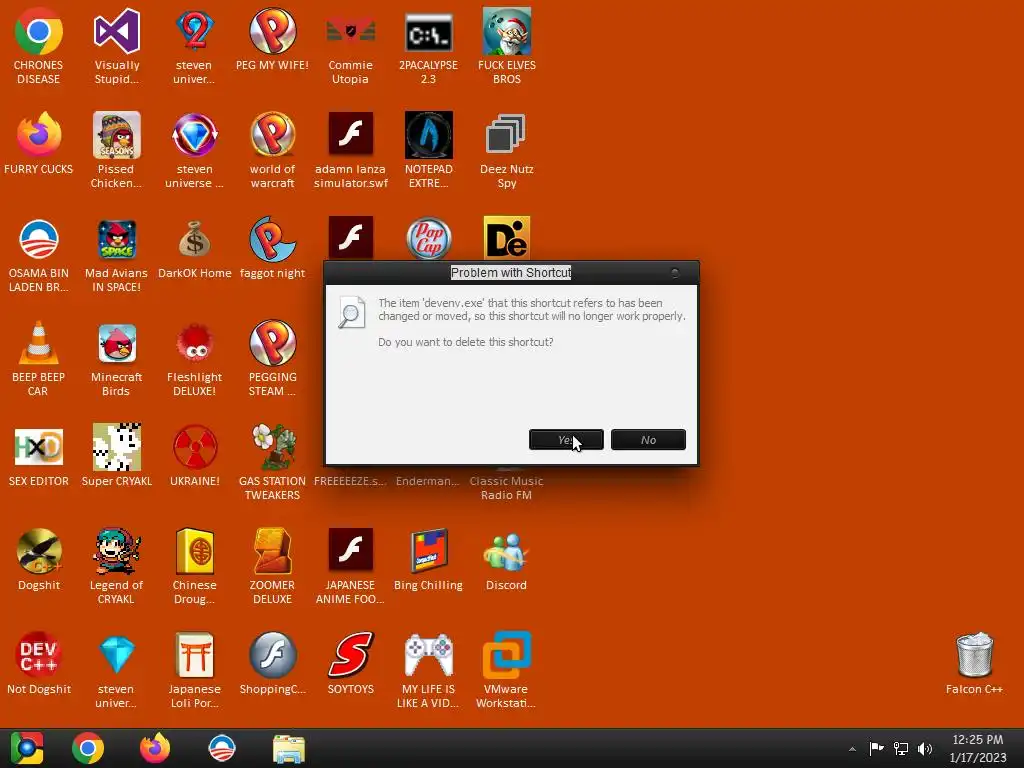
Task: Open Chrome from the taskbar
Action: click(88, 748)
